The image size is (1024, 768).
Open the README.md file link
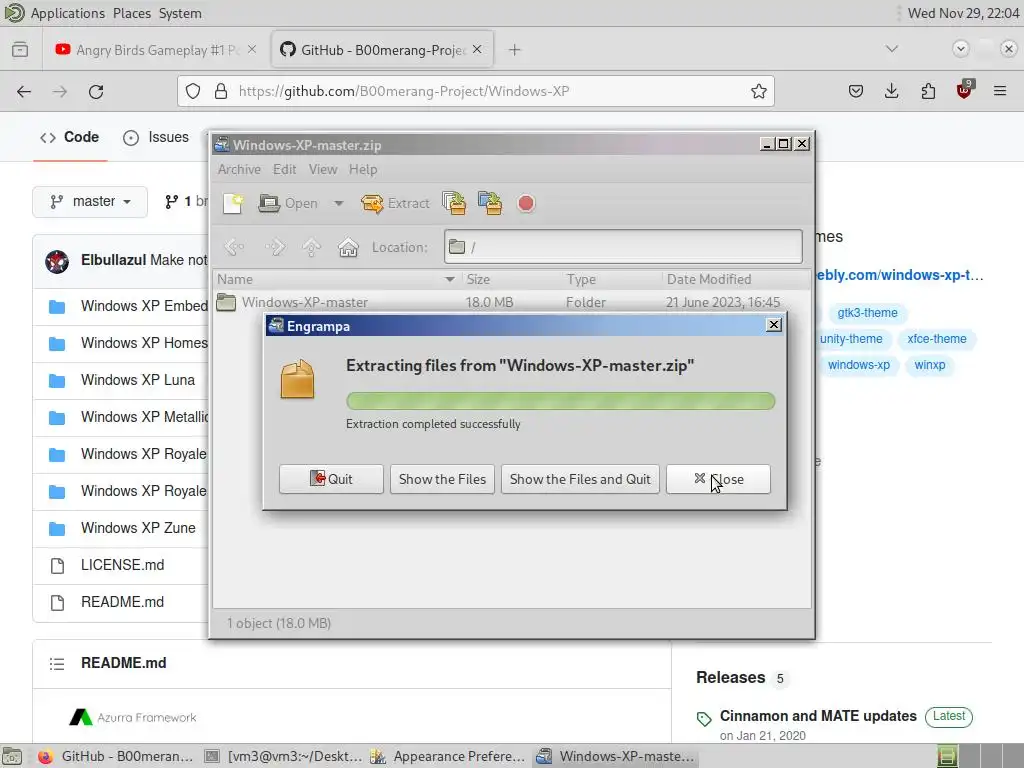tap(122, 602)
